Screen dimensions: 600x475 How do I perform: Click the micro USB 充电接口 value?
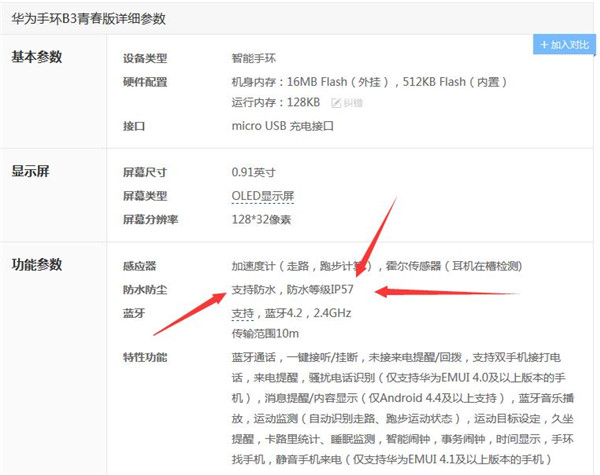[282, 126]
